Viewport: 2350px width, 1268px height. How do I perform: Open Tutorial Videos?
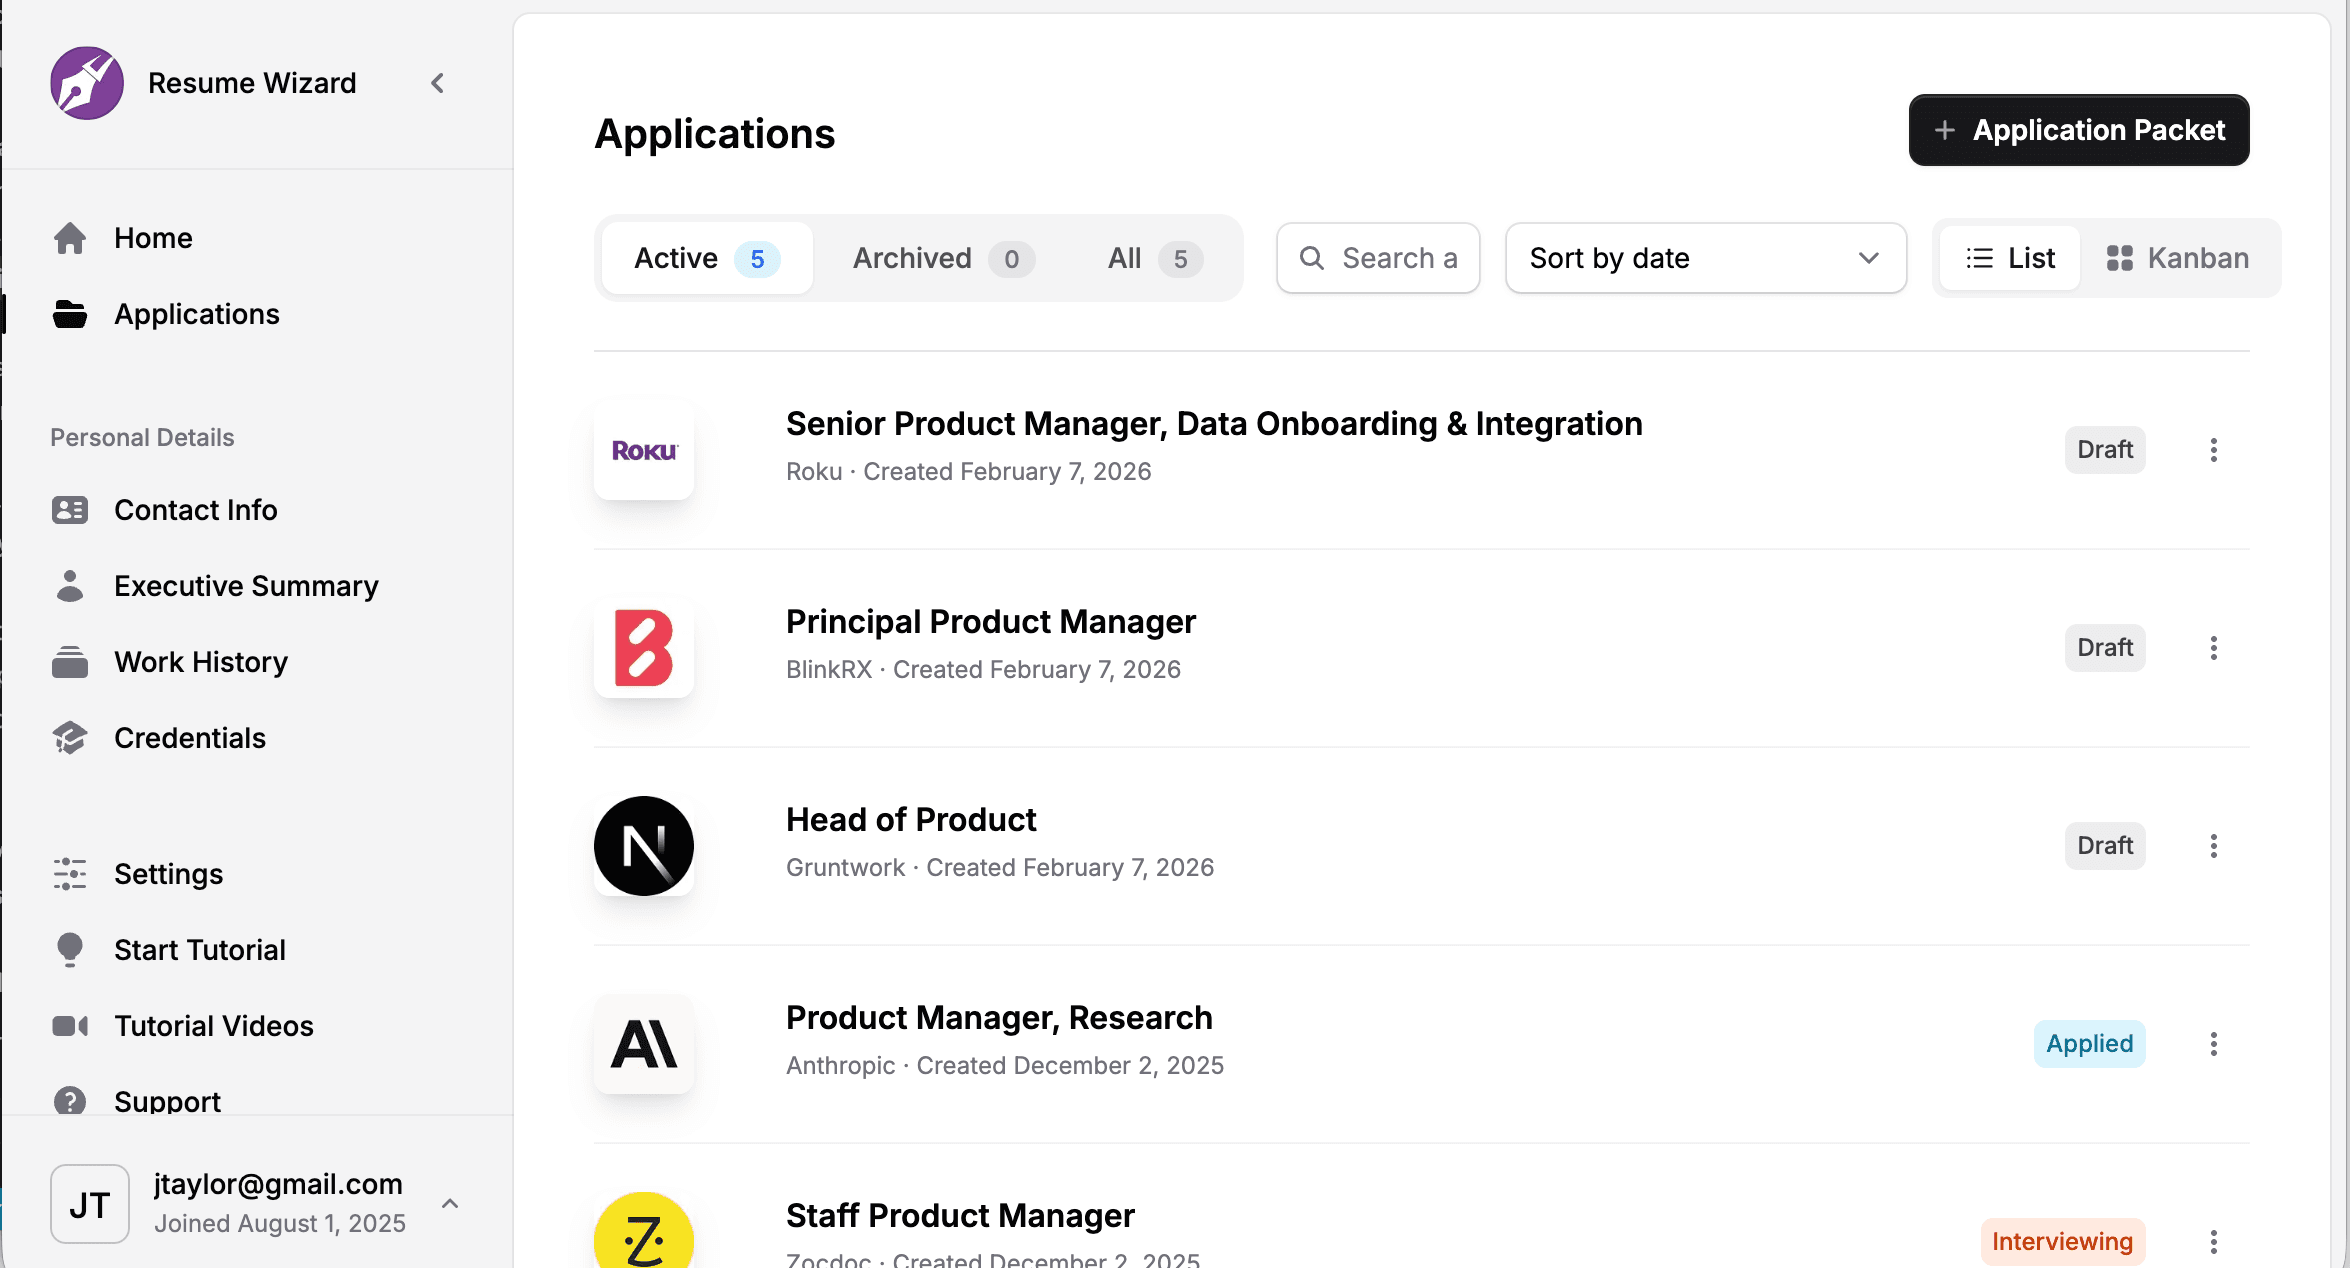pyautogui.click(x=214, y=1026)
